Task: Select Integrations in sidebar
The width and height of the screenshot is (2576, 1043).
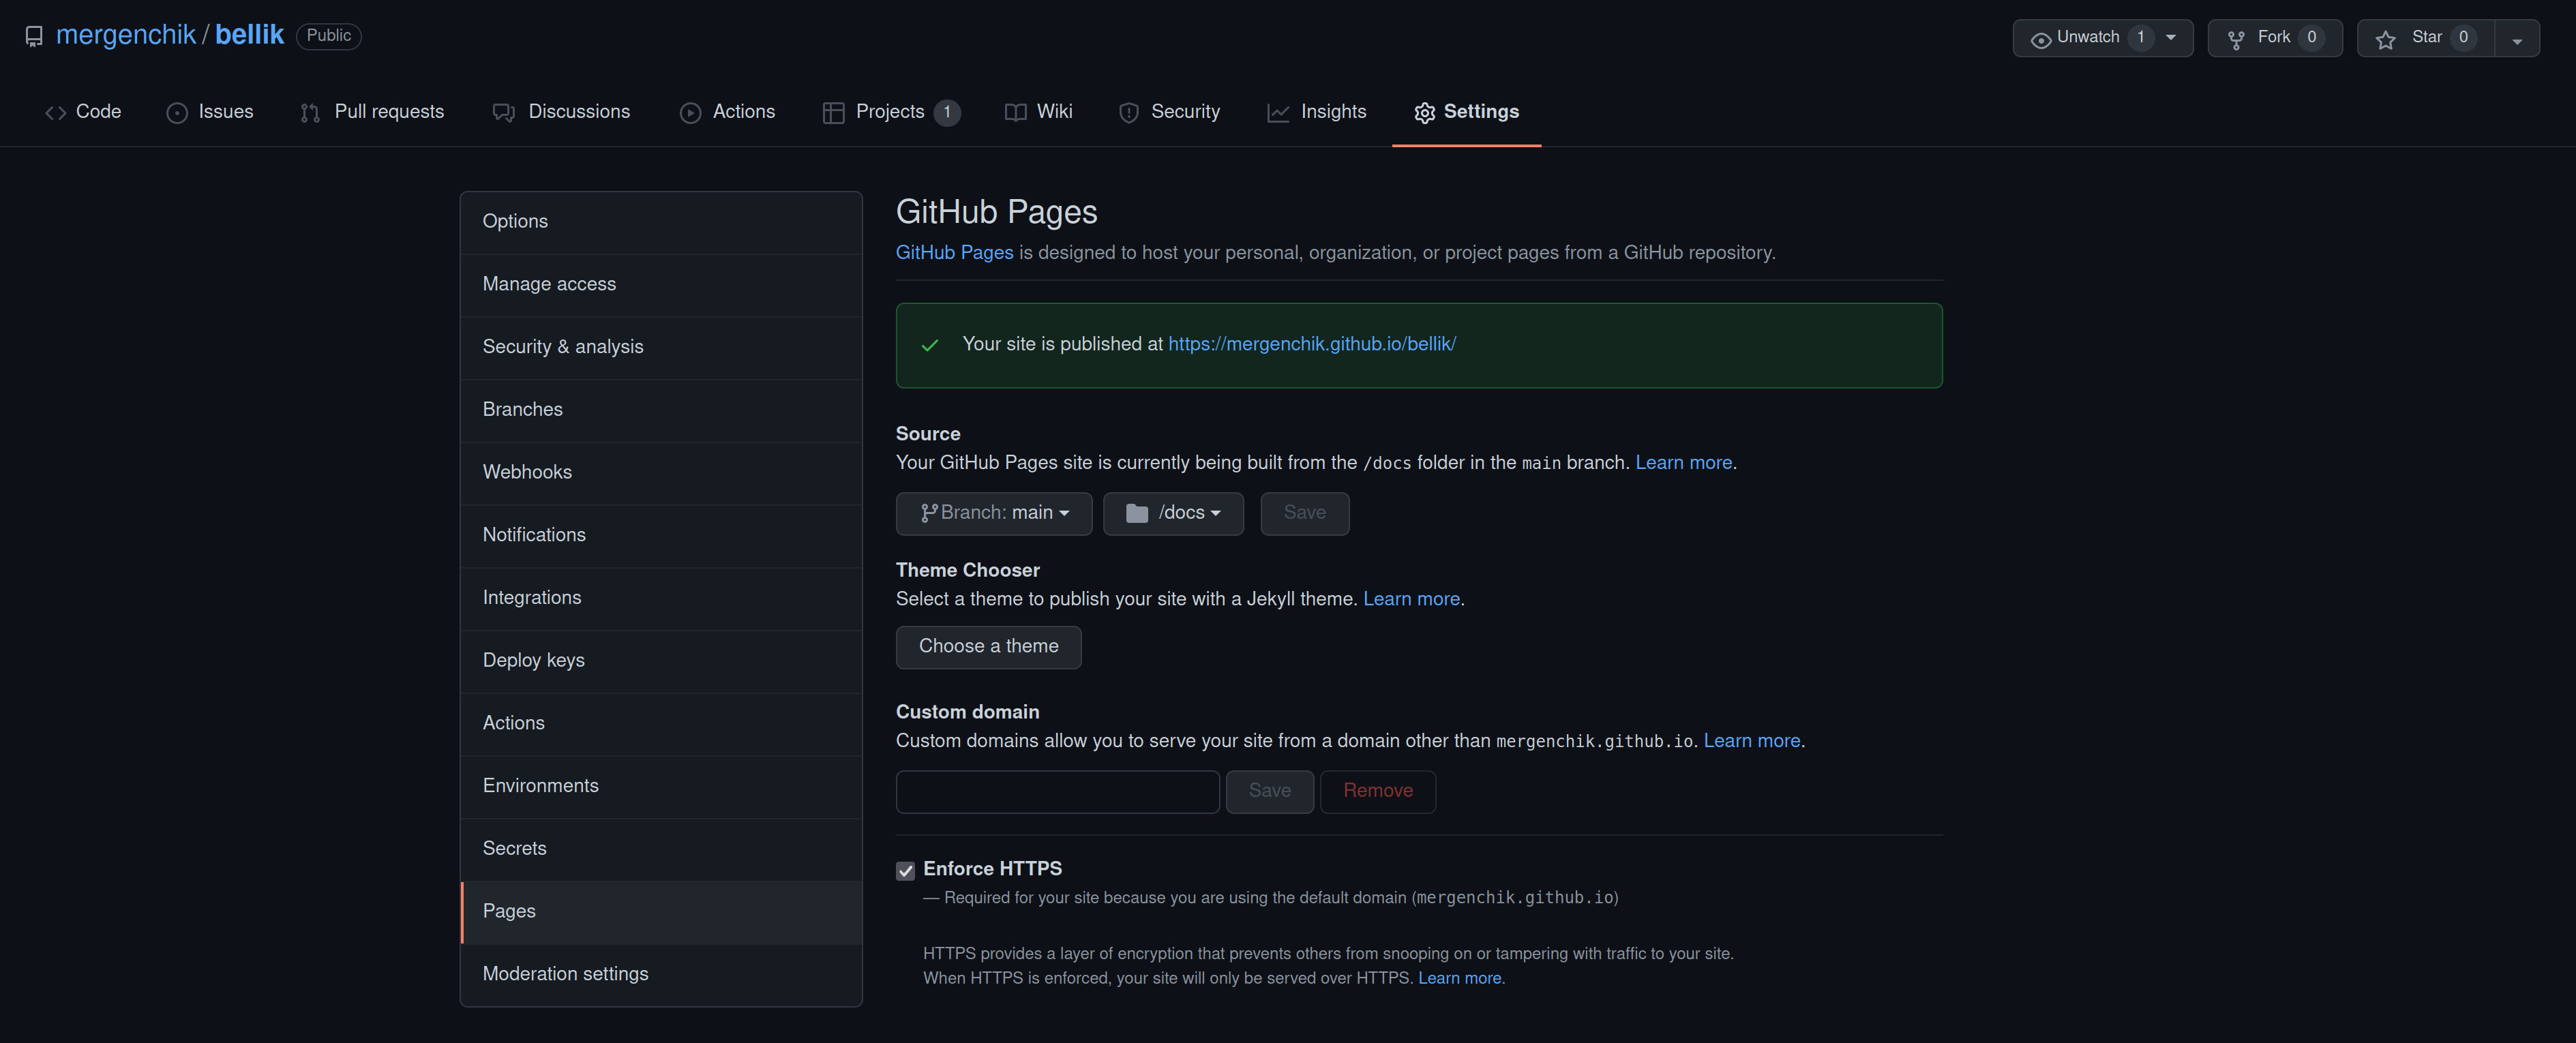Action: (661, 598)
